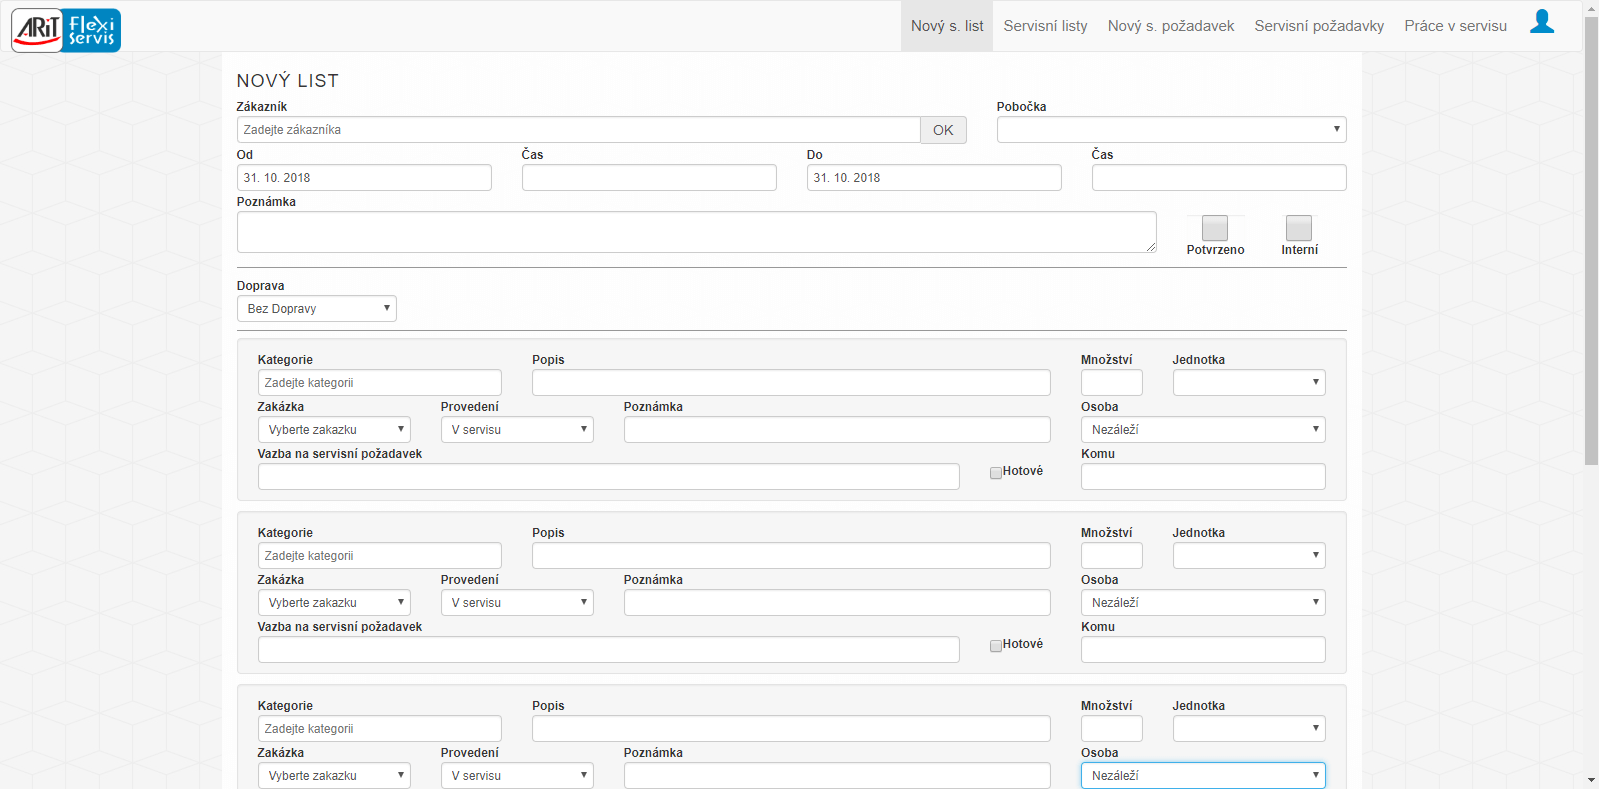Click the vertical page scrollbar

(1590, 240)
